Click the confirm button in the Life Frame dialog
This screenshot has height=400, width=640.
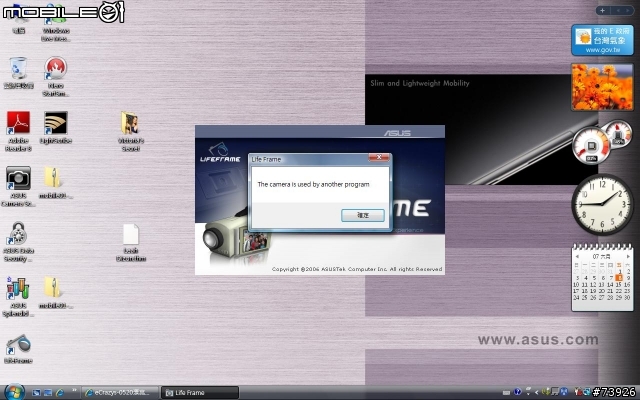pos(362,215)
